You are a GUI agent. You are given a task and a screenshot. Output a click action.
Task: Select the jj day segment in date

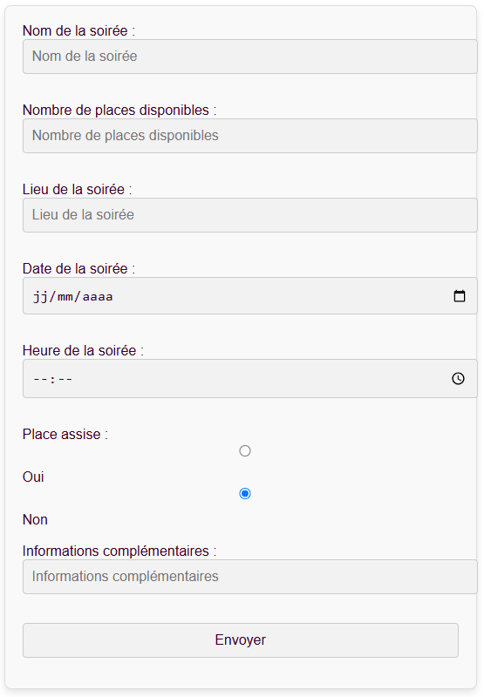pyautogui.click(x=40, y=296)
